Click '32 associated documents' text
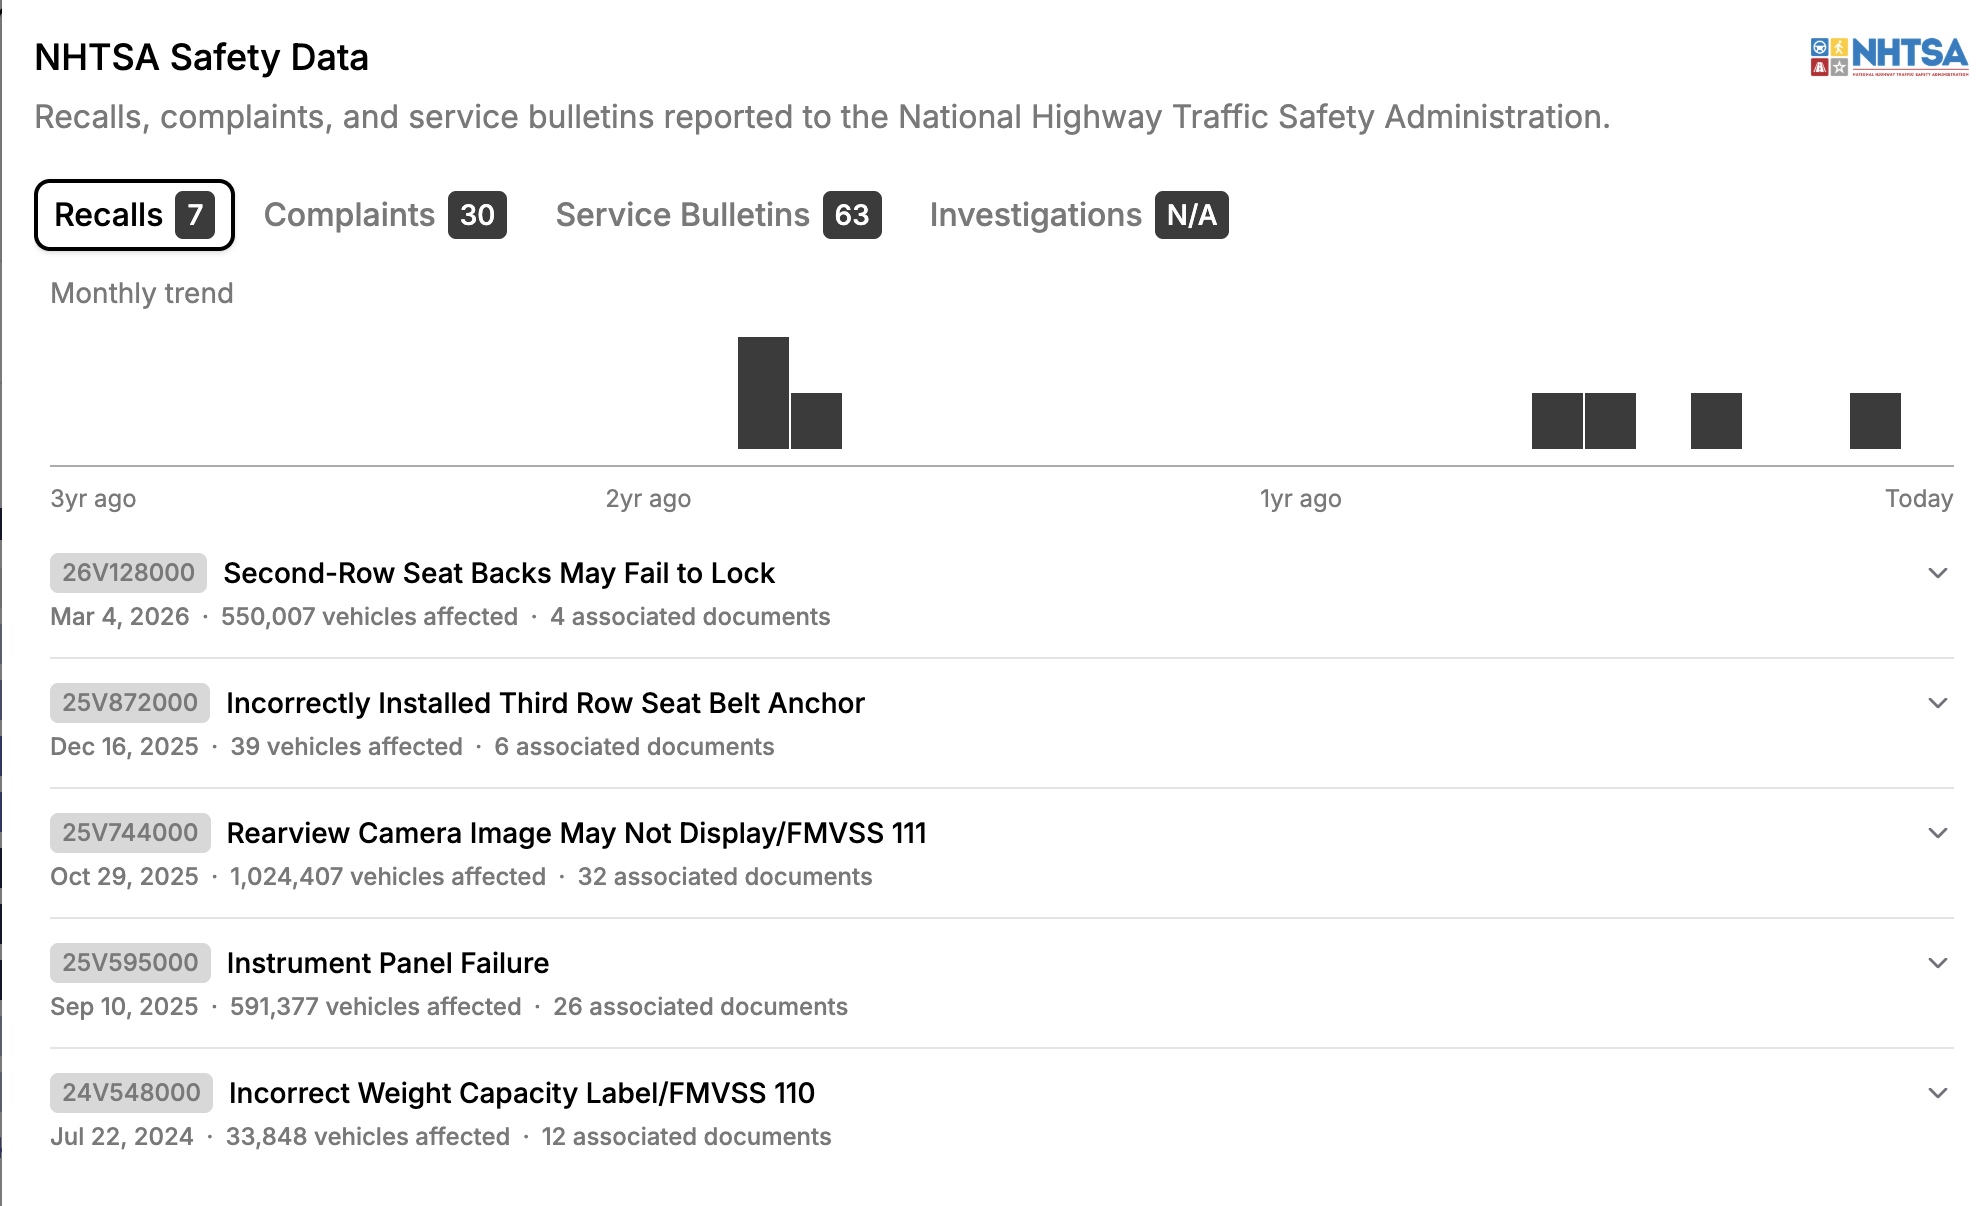 pos(725,877)
